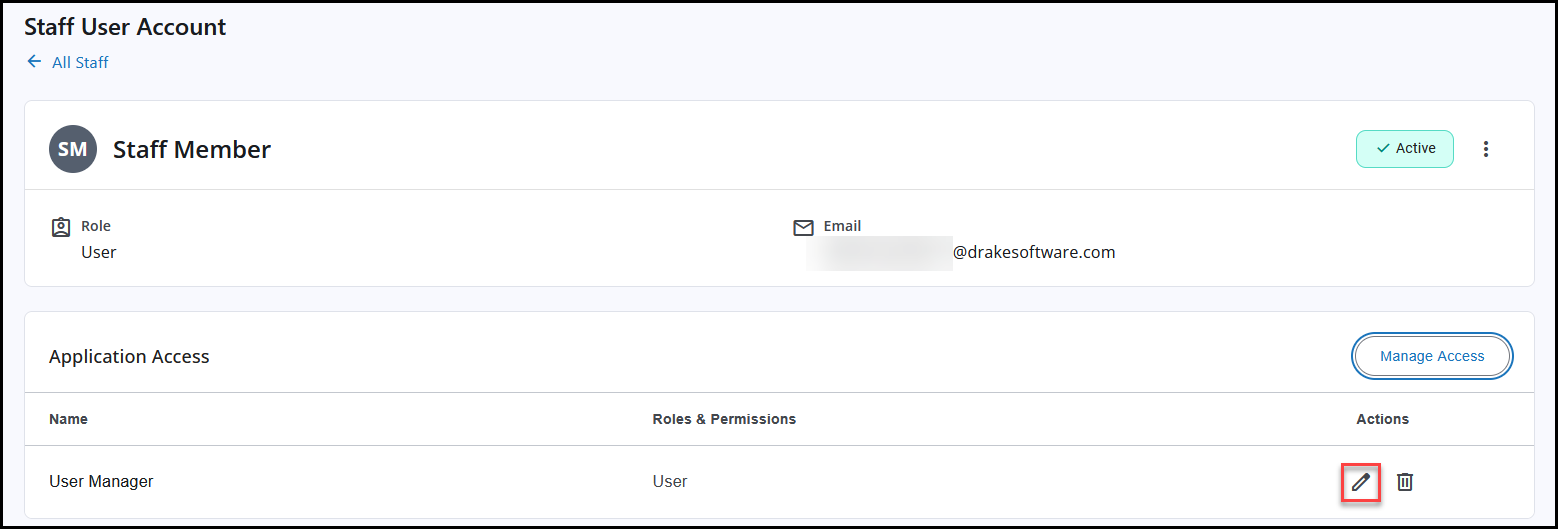
Task: Click the Name column header
Action: tap(68, 419)
